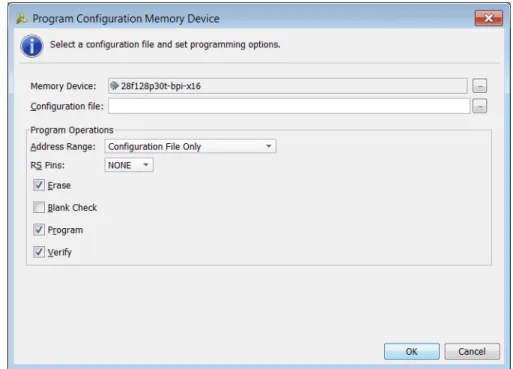This screenshot has width=513, height=369.
Task: Open the Address Range dropdown
Action: point(190,146)
